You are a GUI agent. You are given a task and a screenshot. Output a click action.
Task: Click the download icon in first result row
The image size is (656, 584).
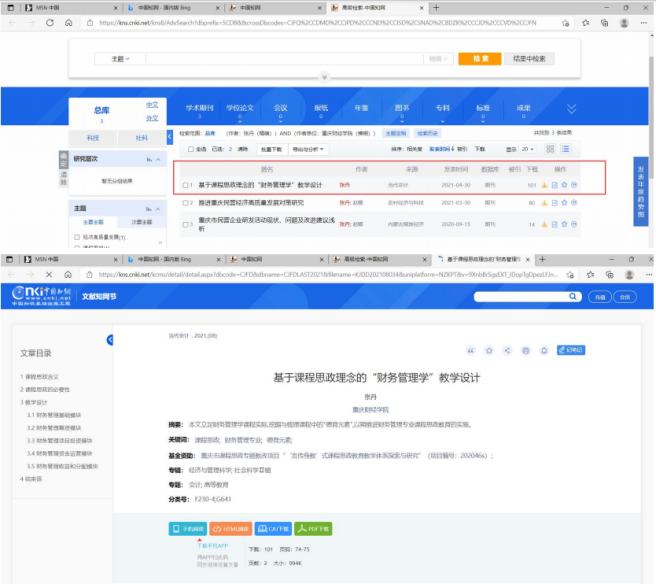click(x=544, y=185)
